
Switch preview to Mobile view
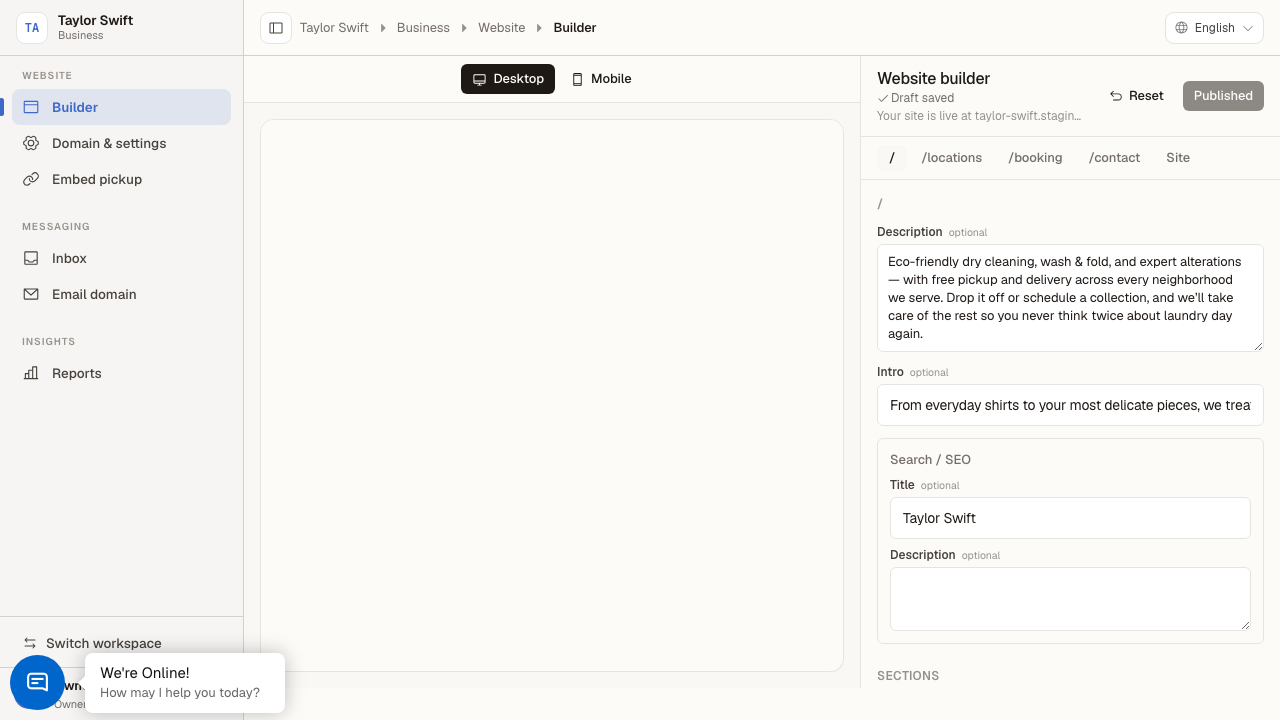click(x=601, y=79)
